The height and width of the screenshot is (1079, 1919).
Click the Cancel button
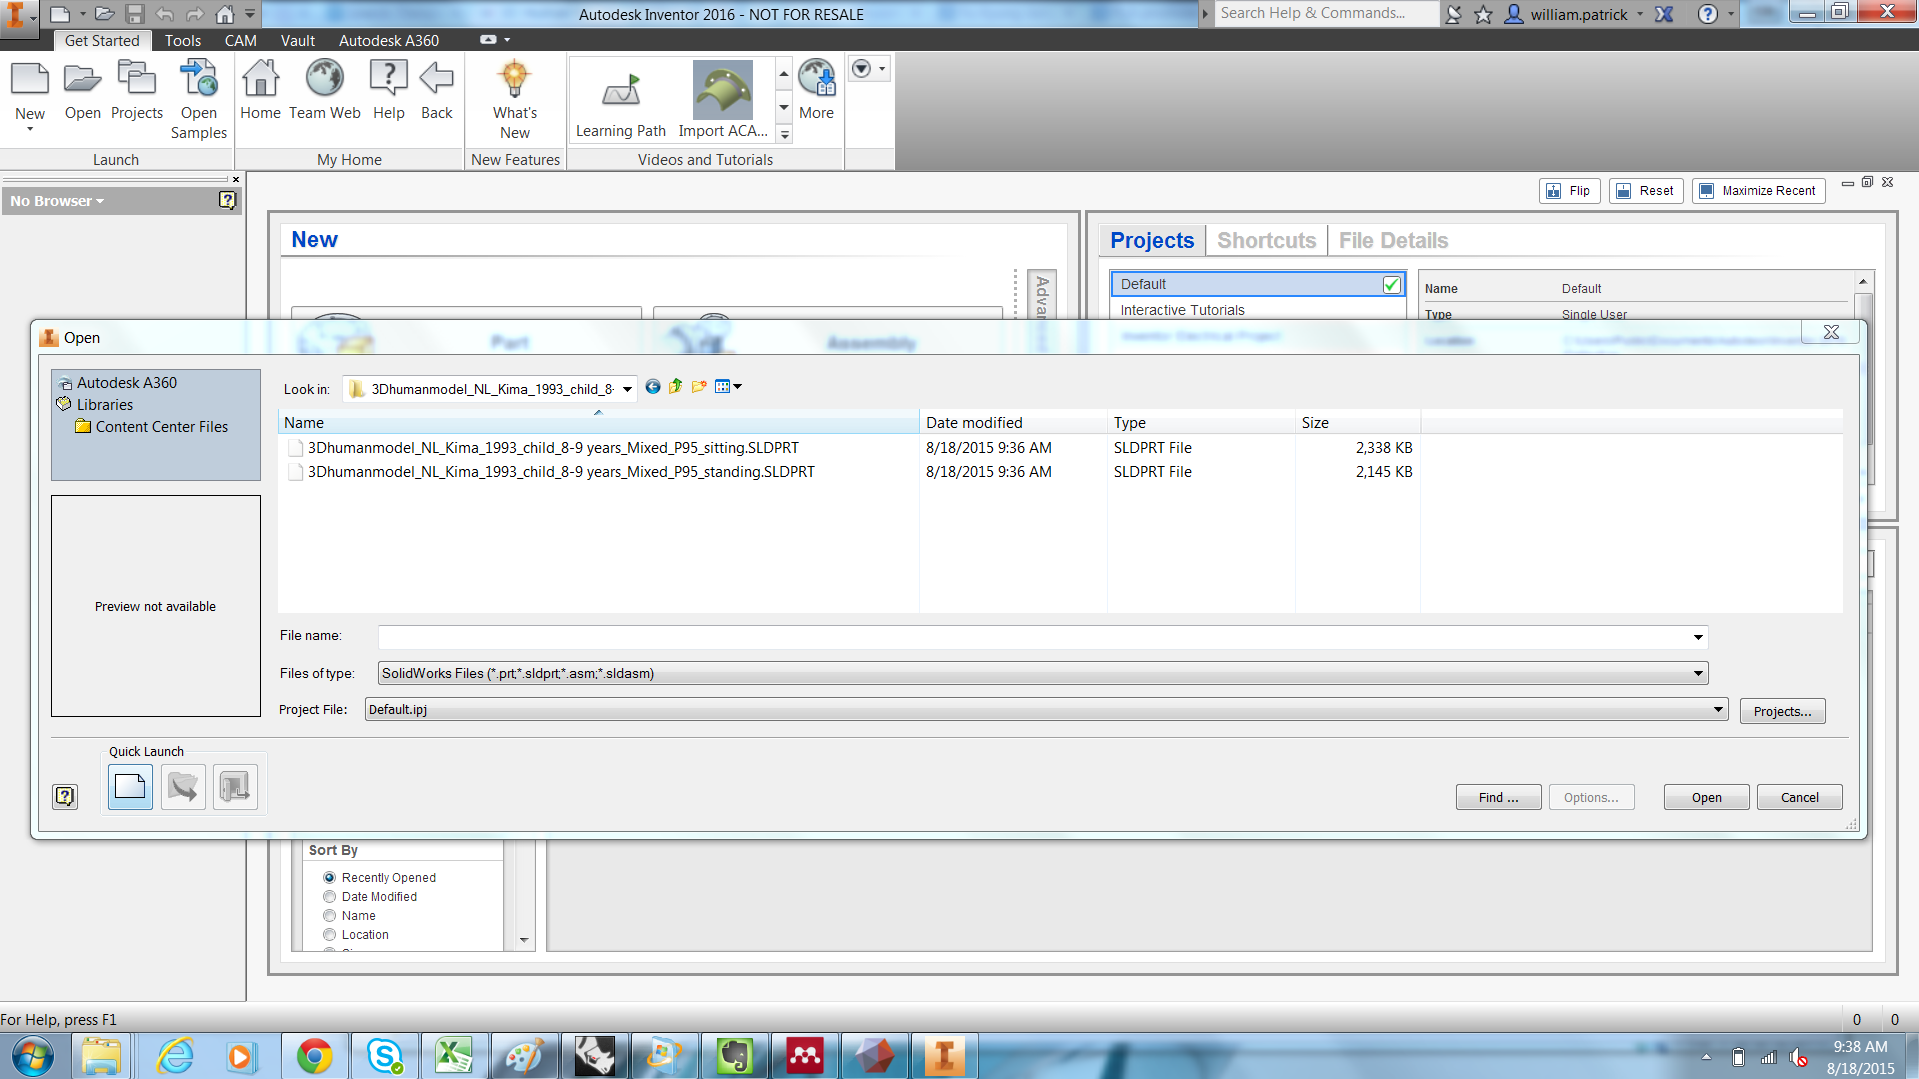coord(1799,797)
